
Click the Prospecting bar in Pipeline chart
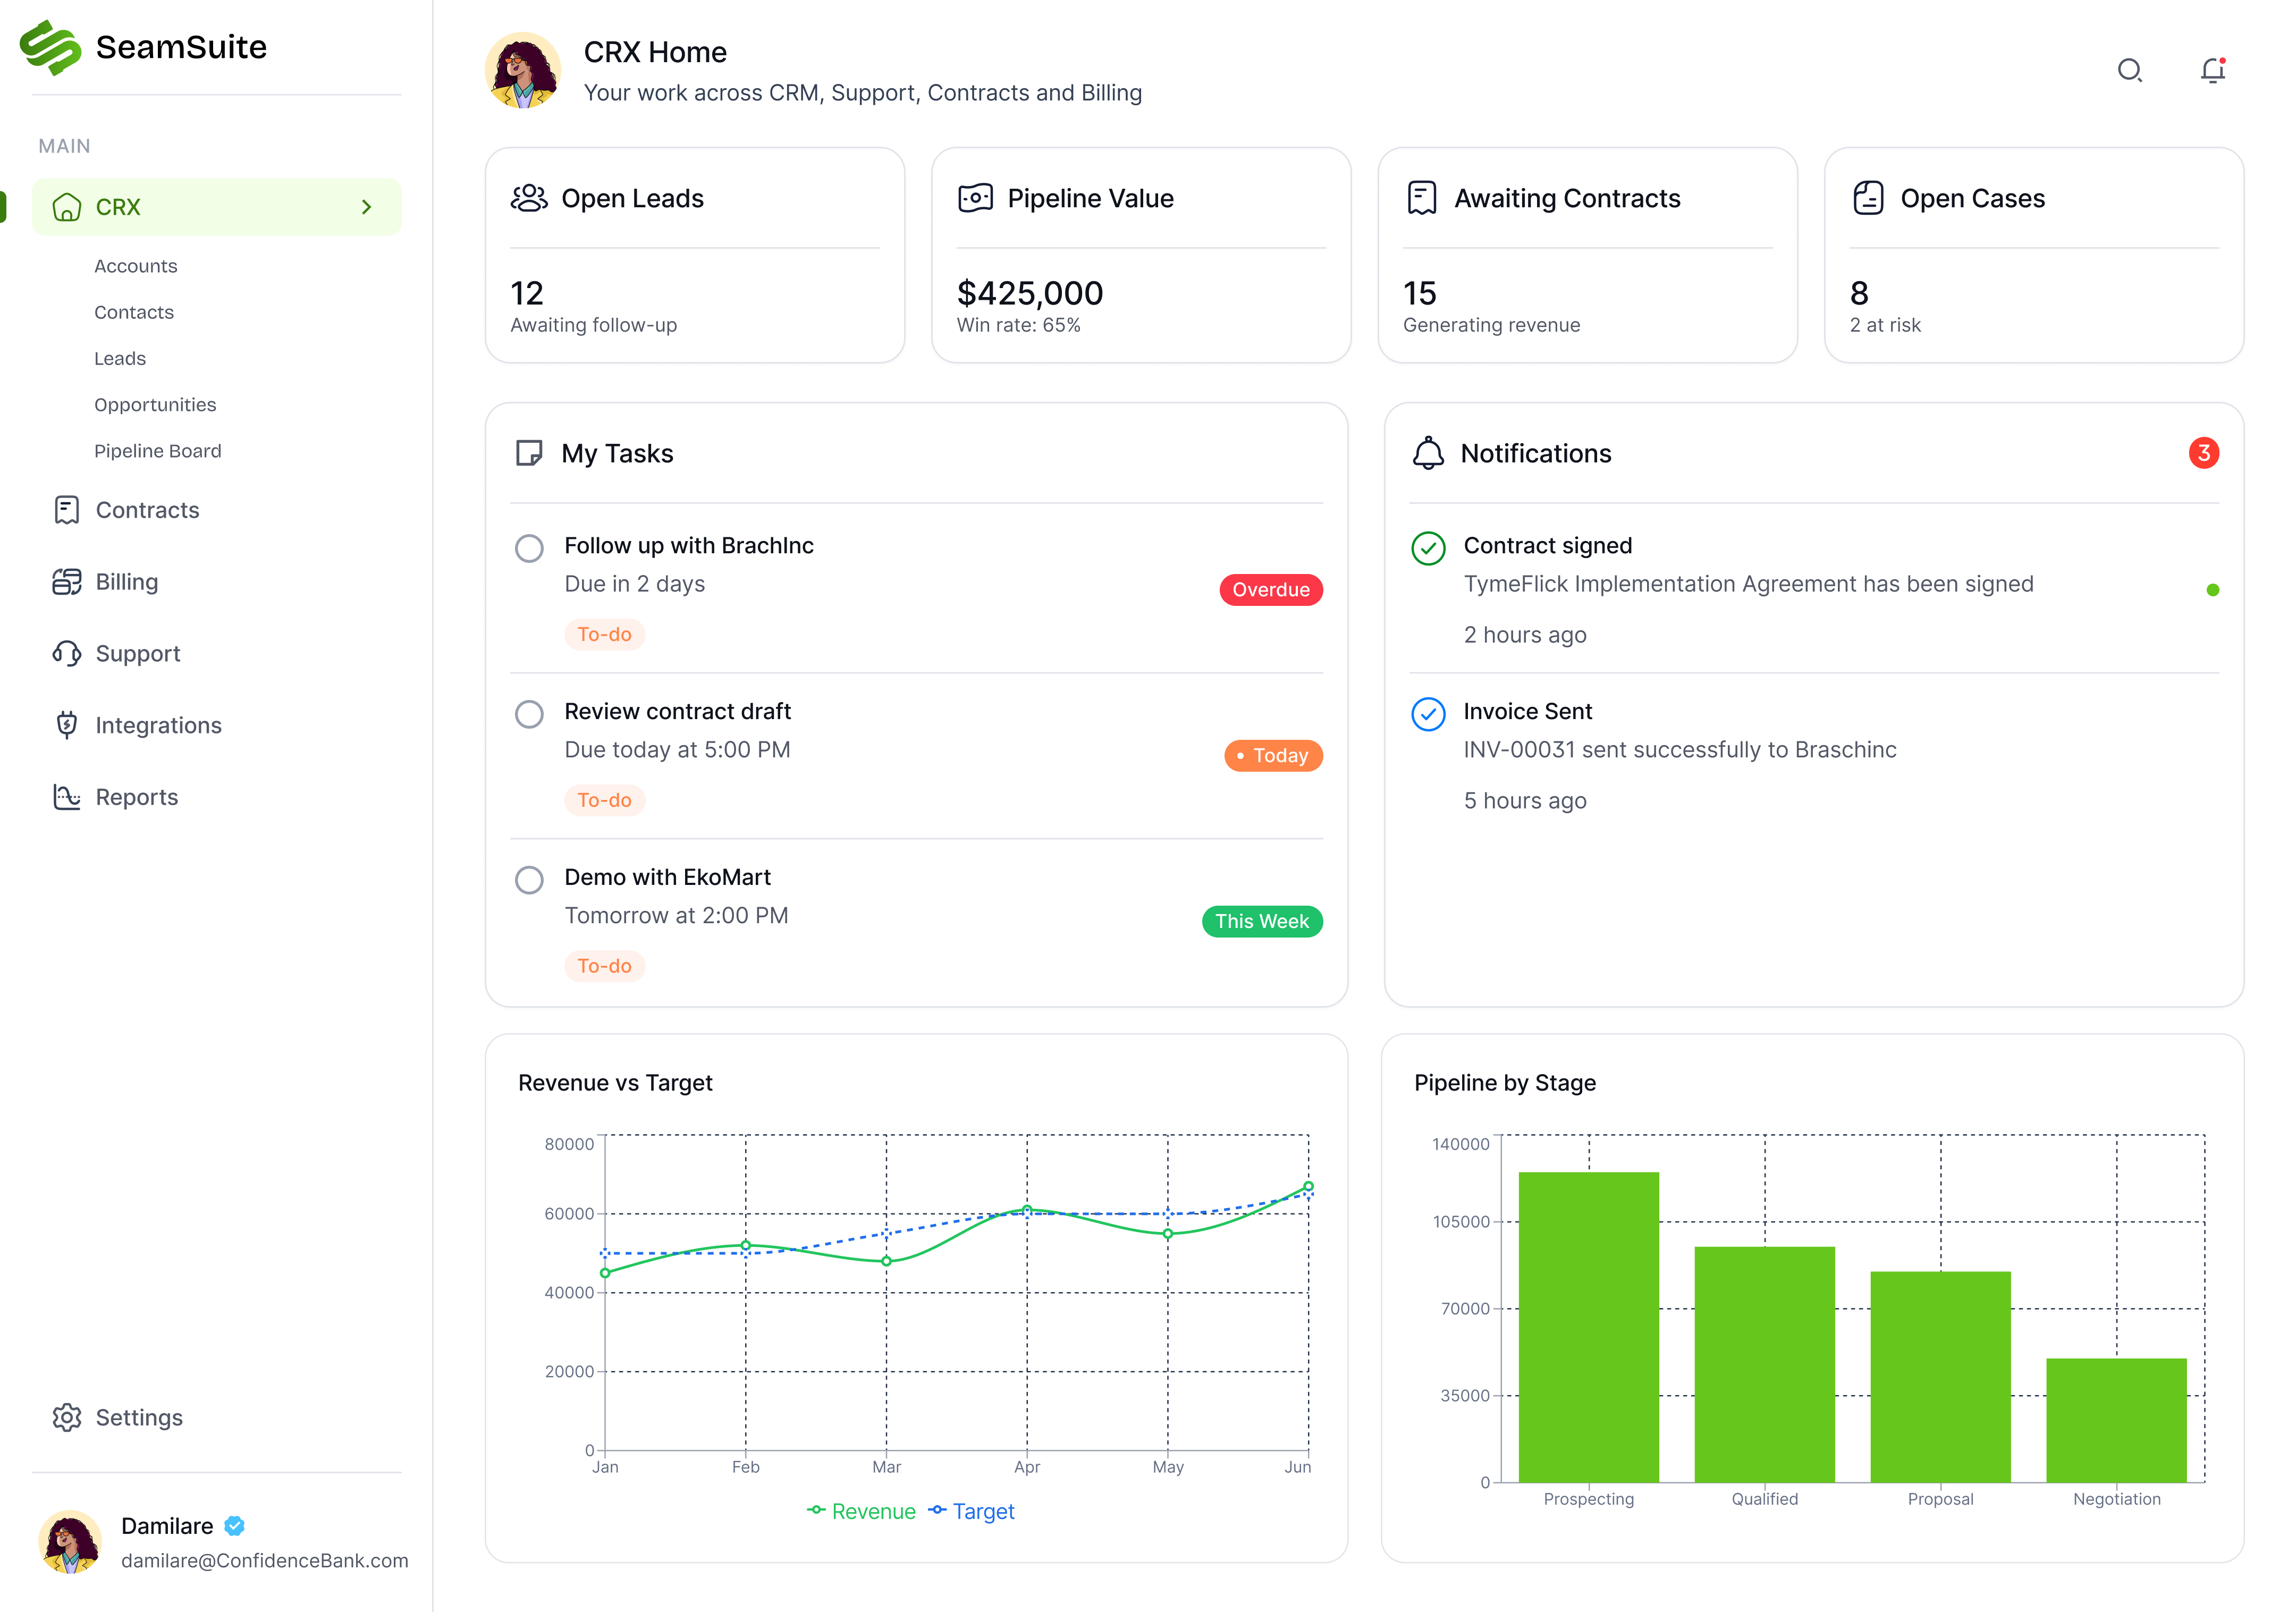[x=1589, y=1327]
